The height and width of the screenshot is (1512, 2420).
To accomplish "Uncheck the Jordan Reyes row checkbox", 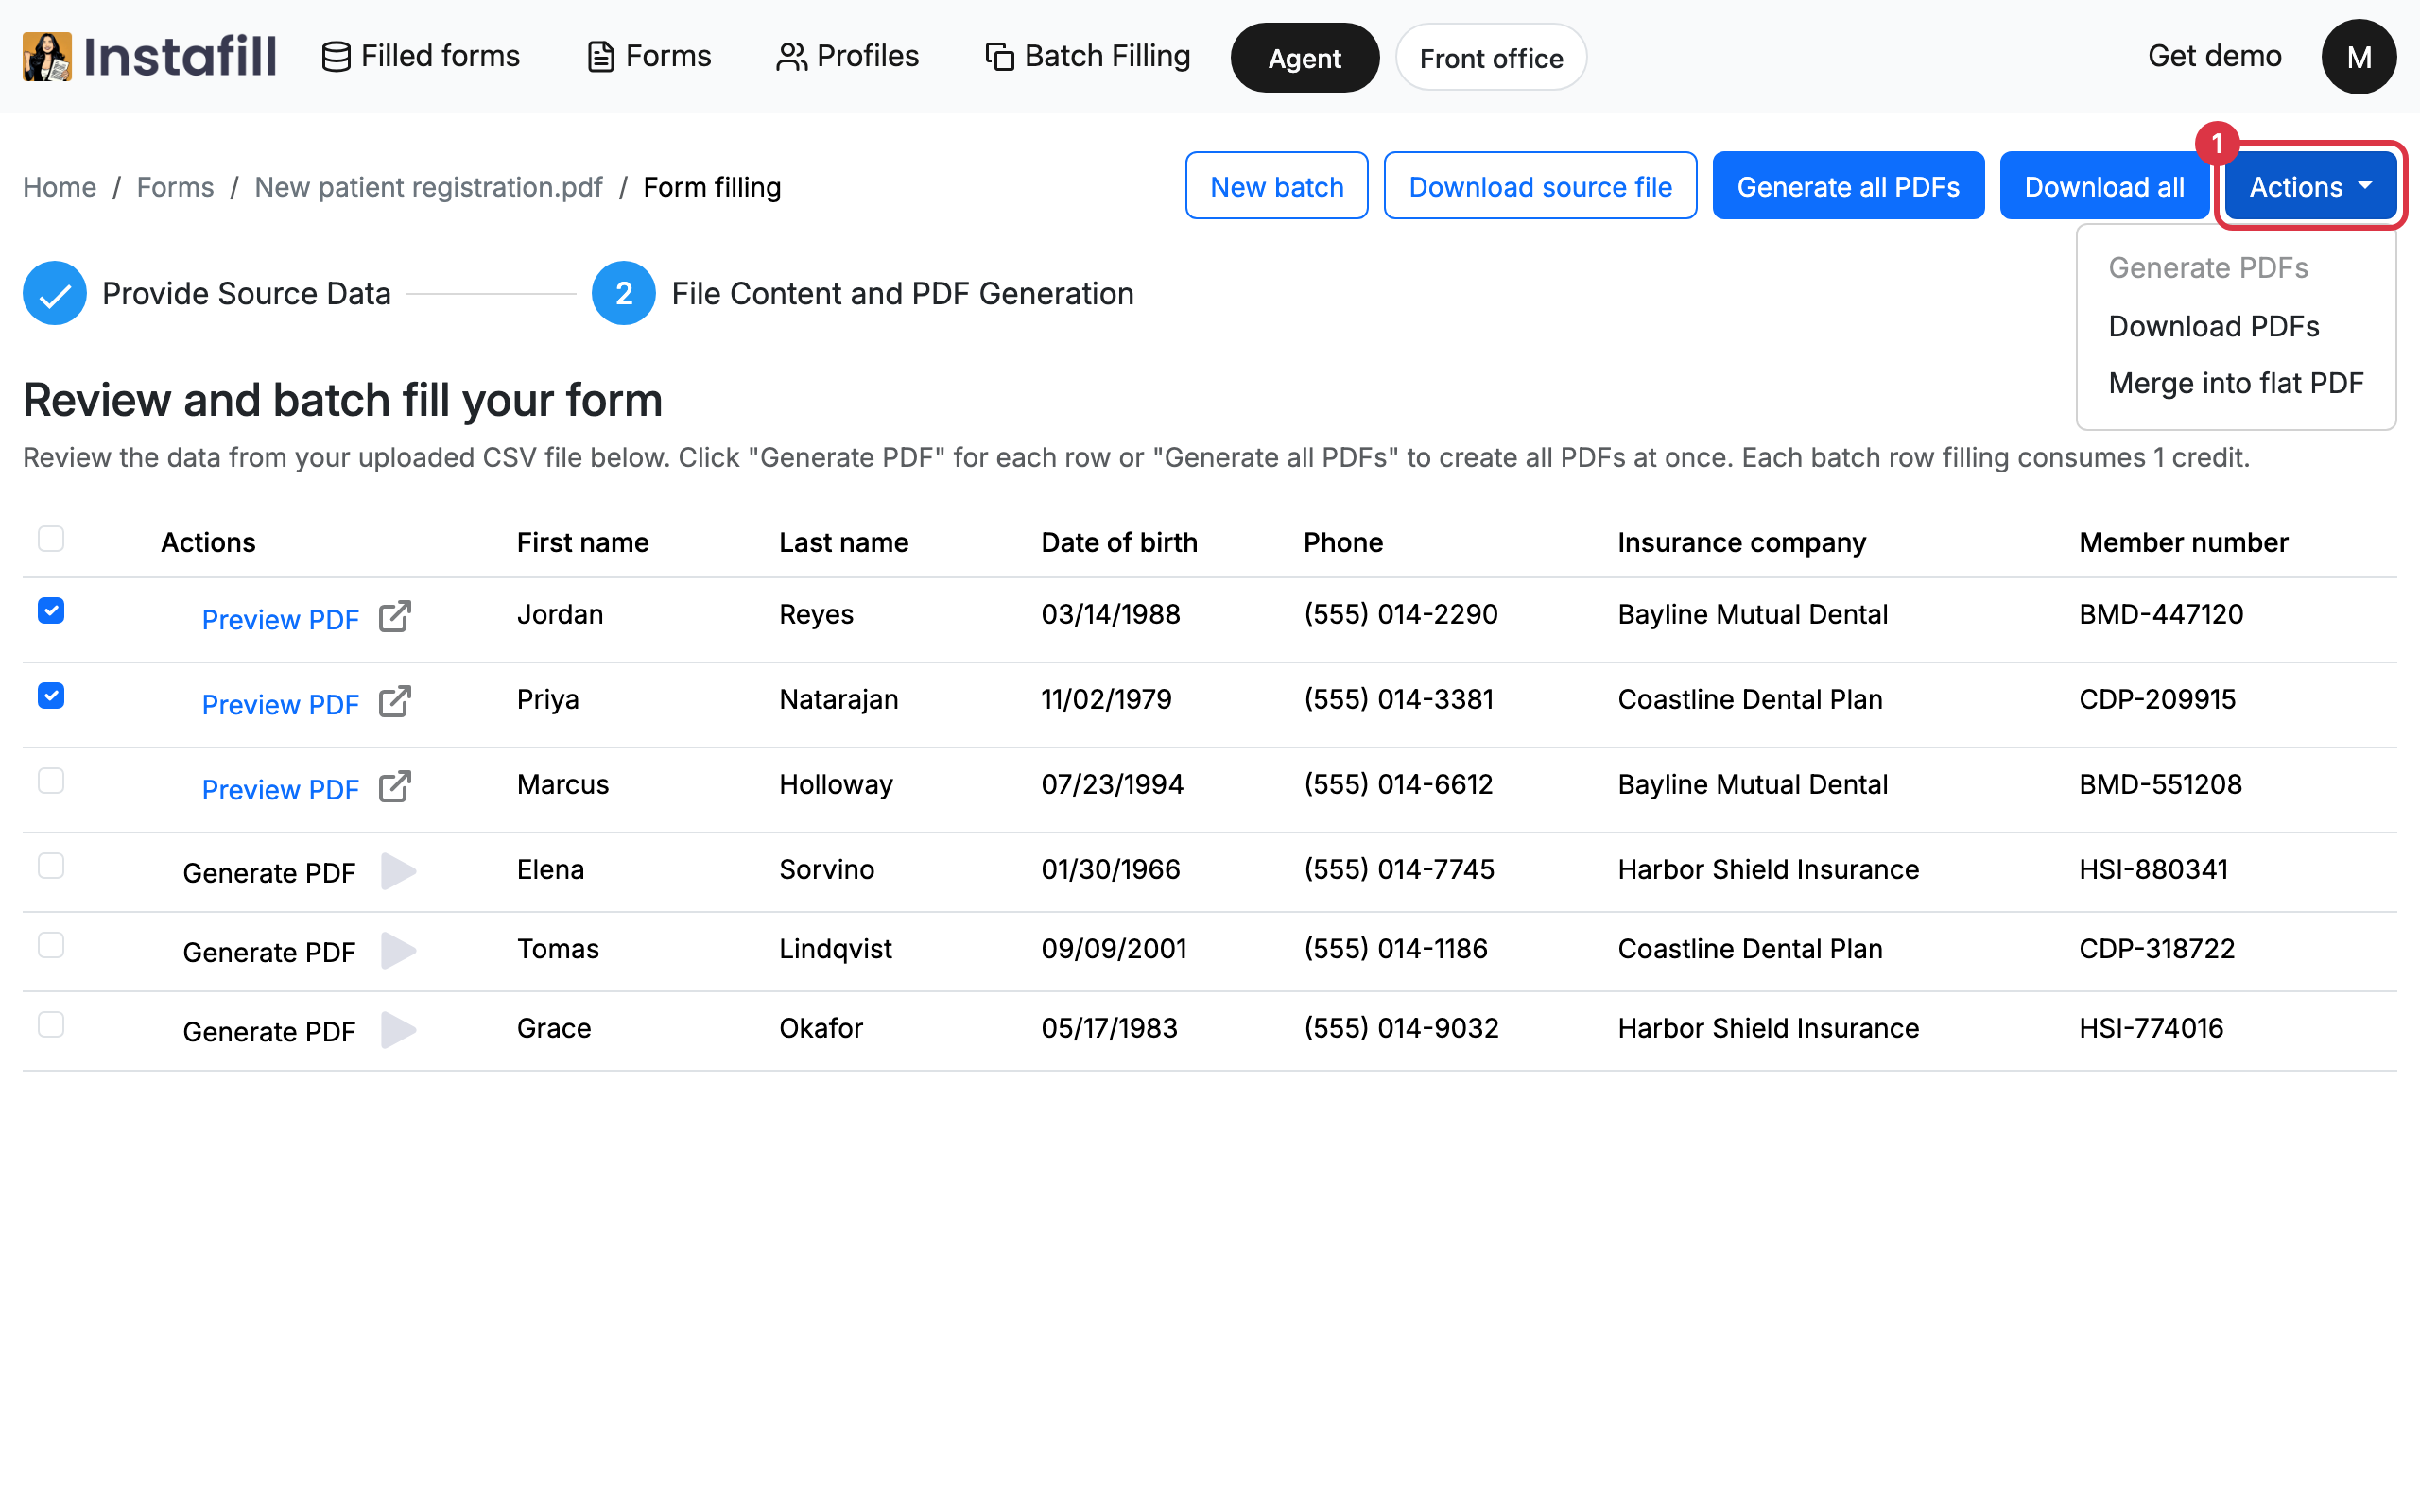I will pos(51,610).
